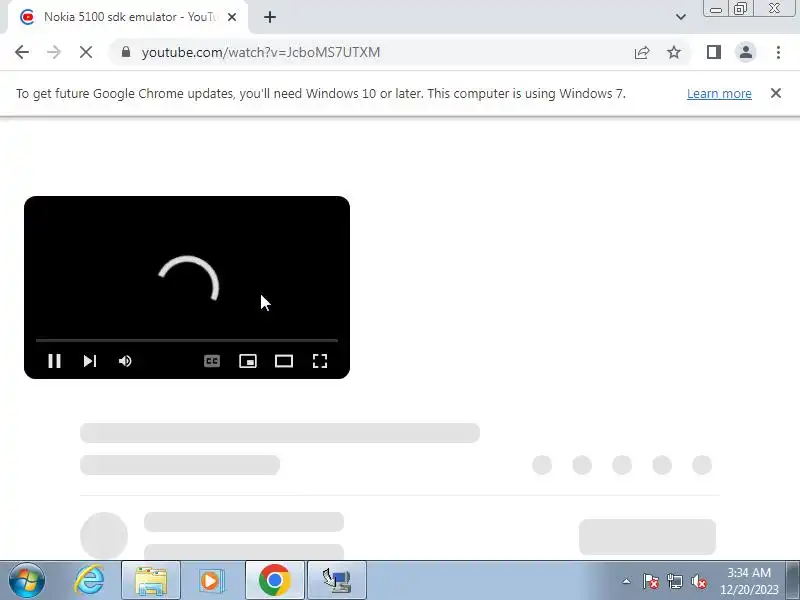Image resolution: width=800 pixels, height=600 pixels.
Task: Open Action Center flag icon
Action: pos(651,581)
